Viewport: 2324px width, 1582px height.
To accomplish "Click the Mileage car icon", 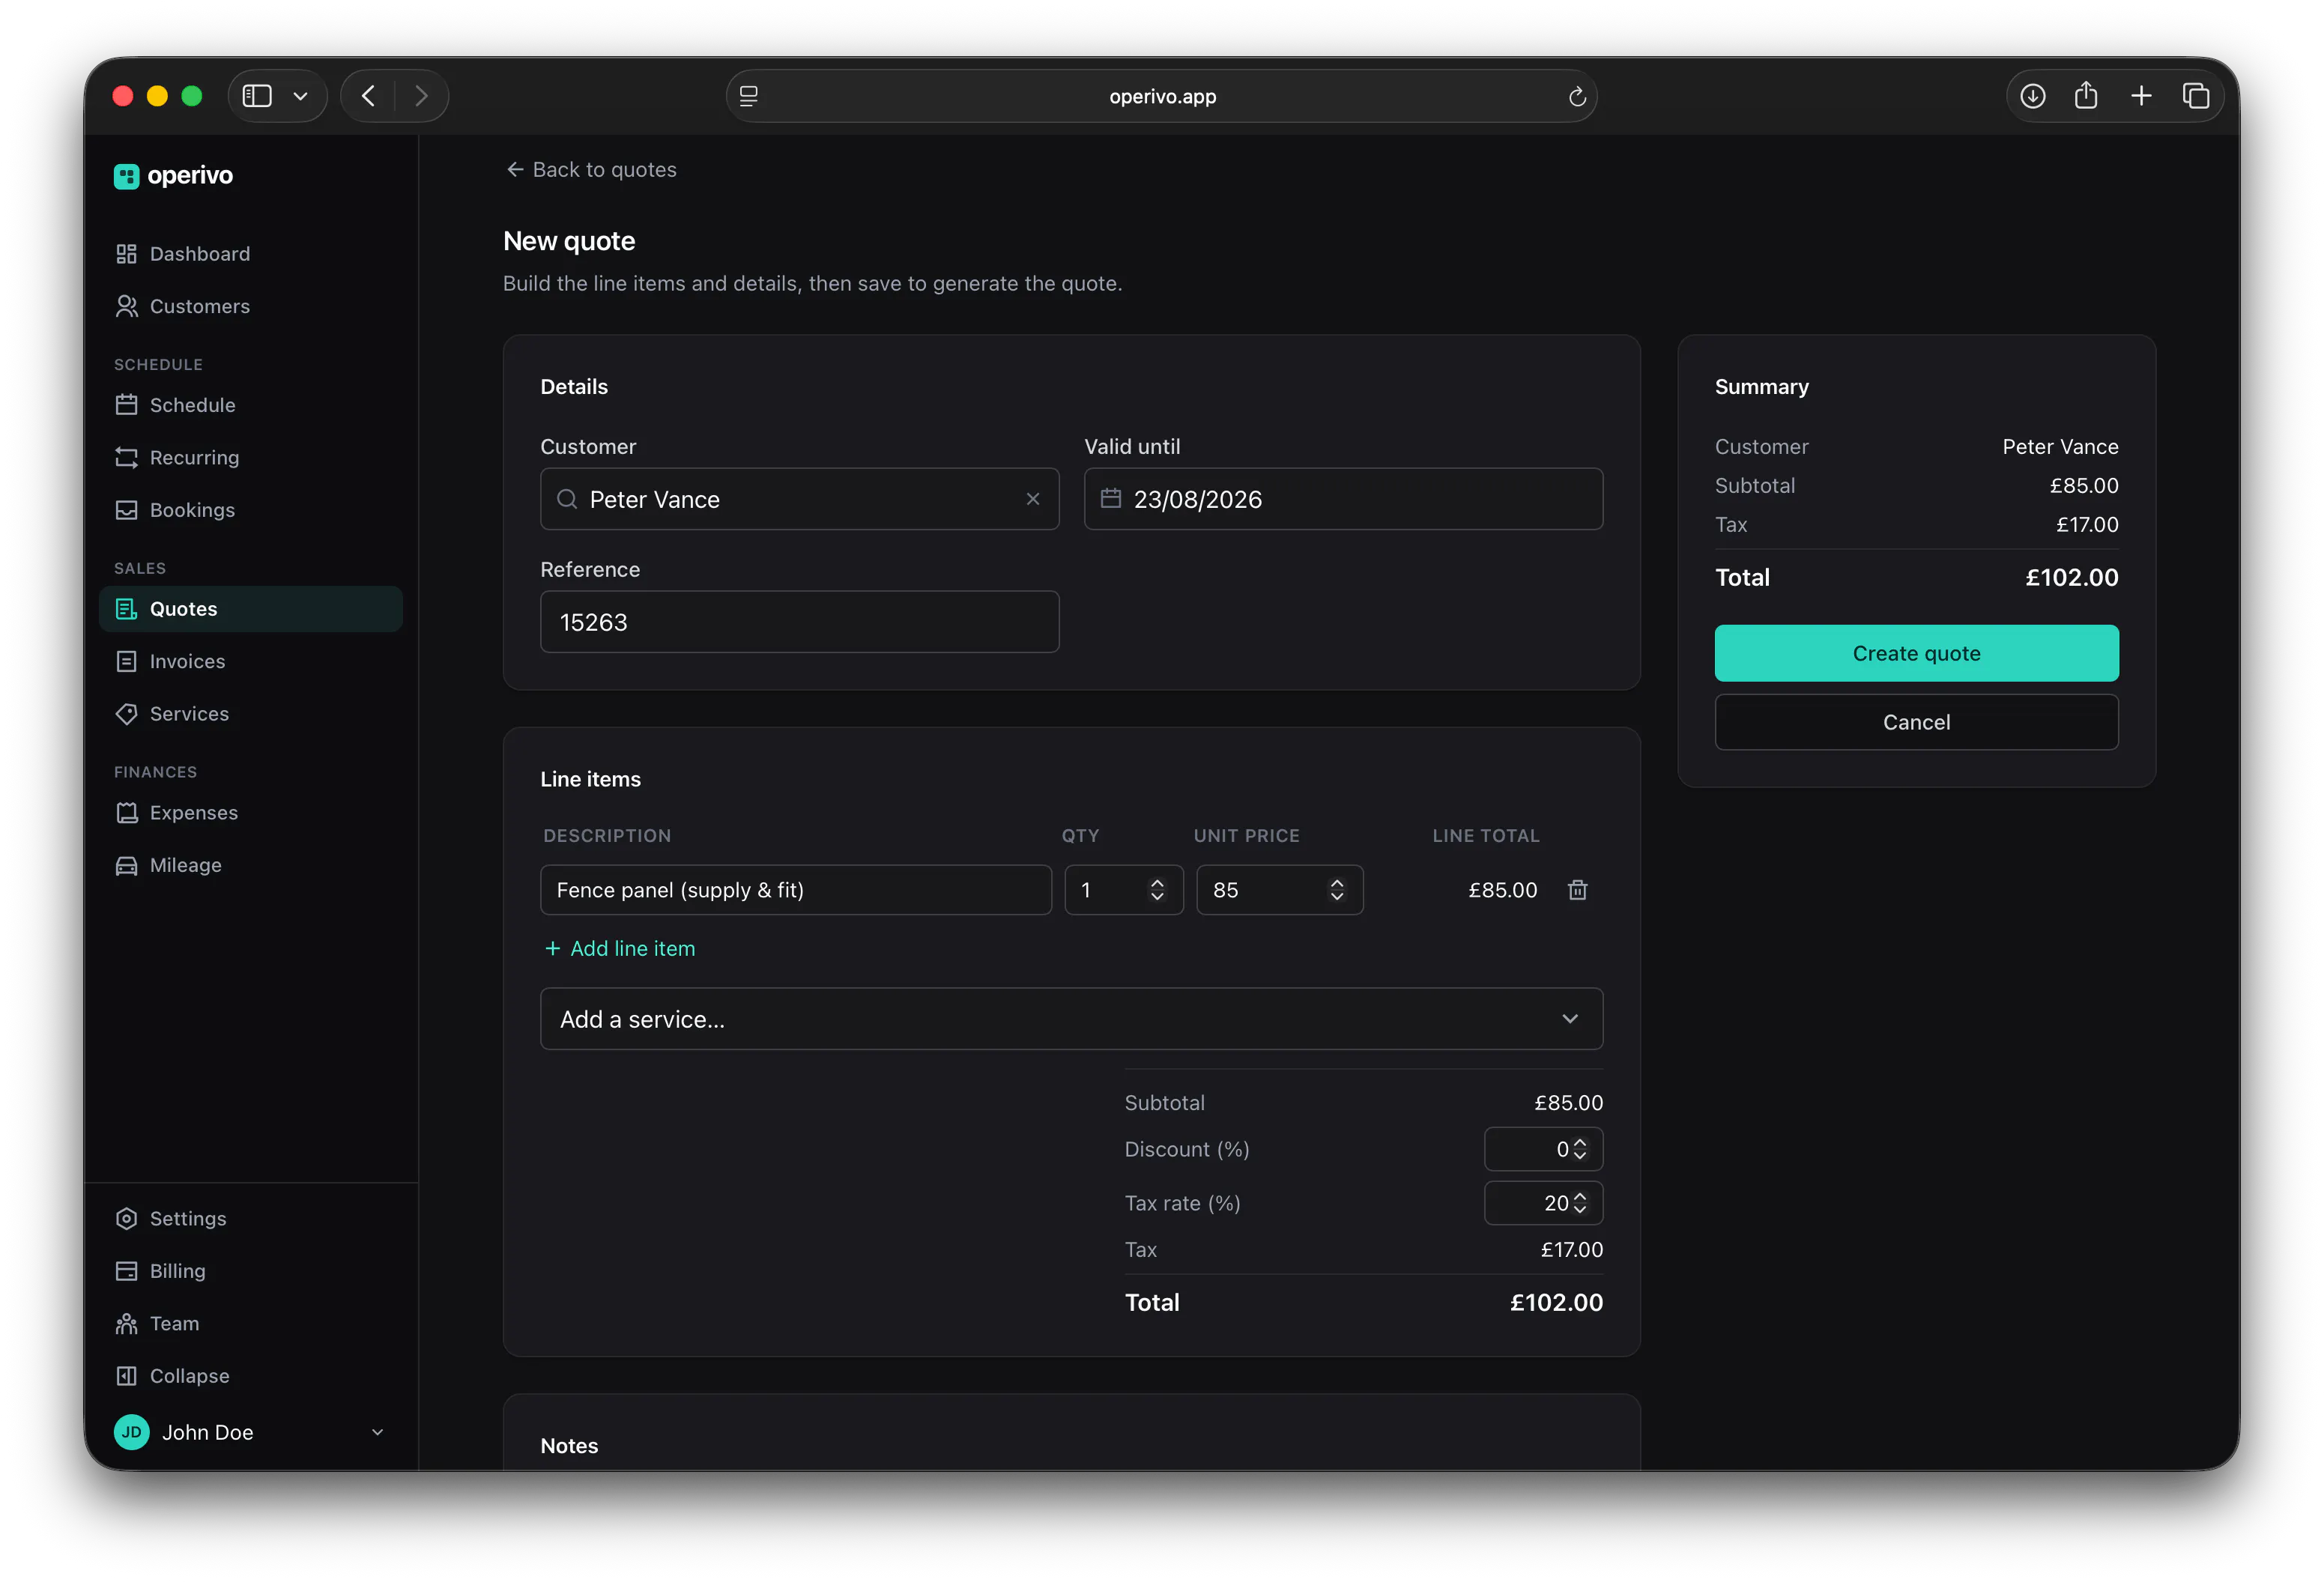I will tap(126, 865).
